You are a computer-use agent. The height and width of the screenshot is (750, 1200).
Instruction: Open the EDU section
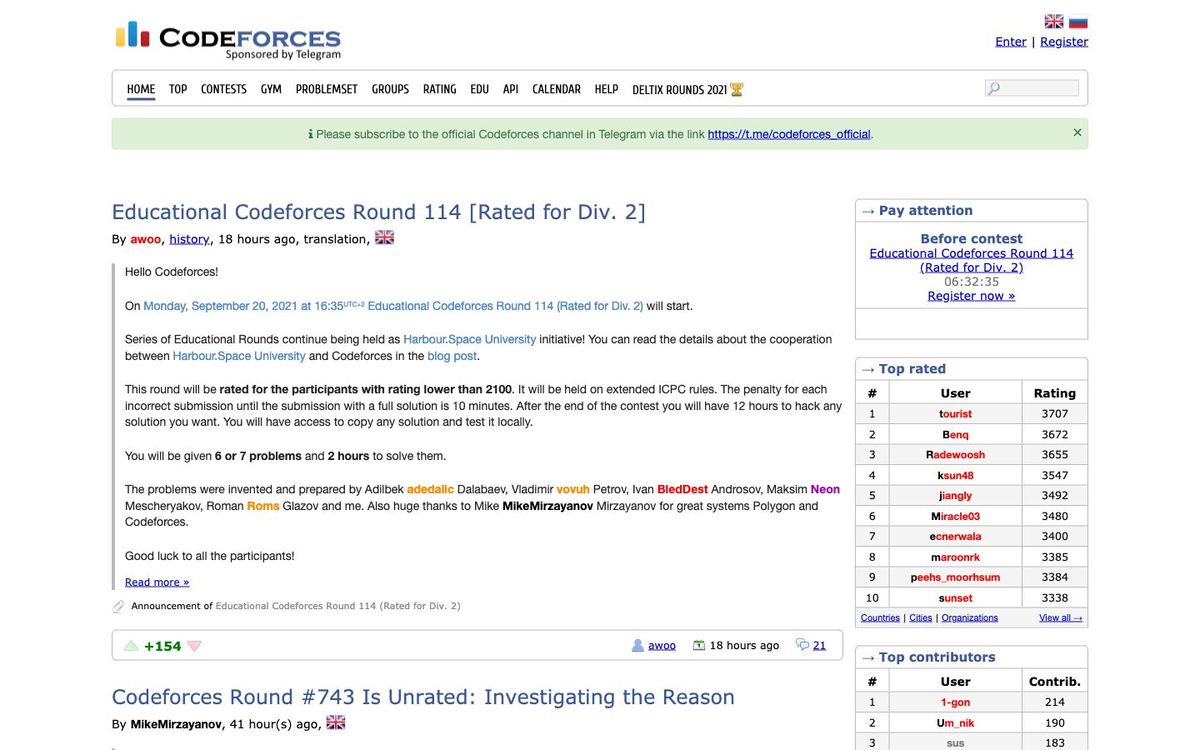pos(480,89)
